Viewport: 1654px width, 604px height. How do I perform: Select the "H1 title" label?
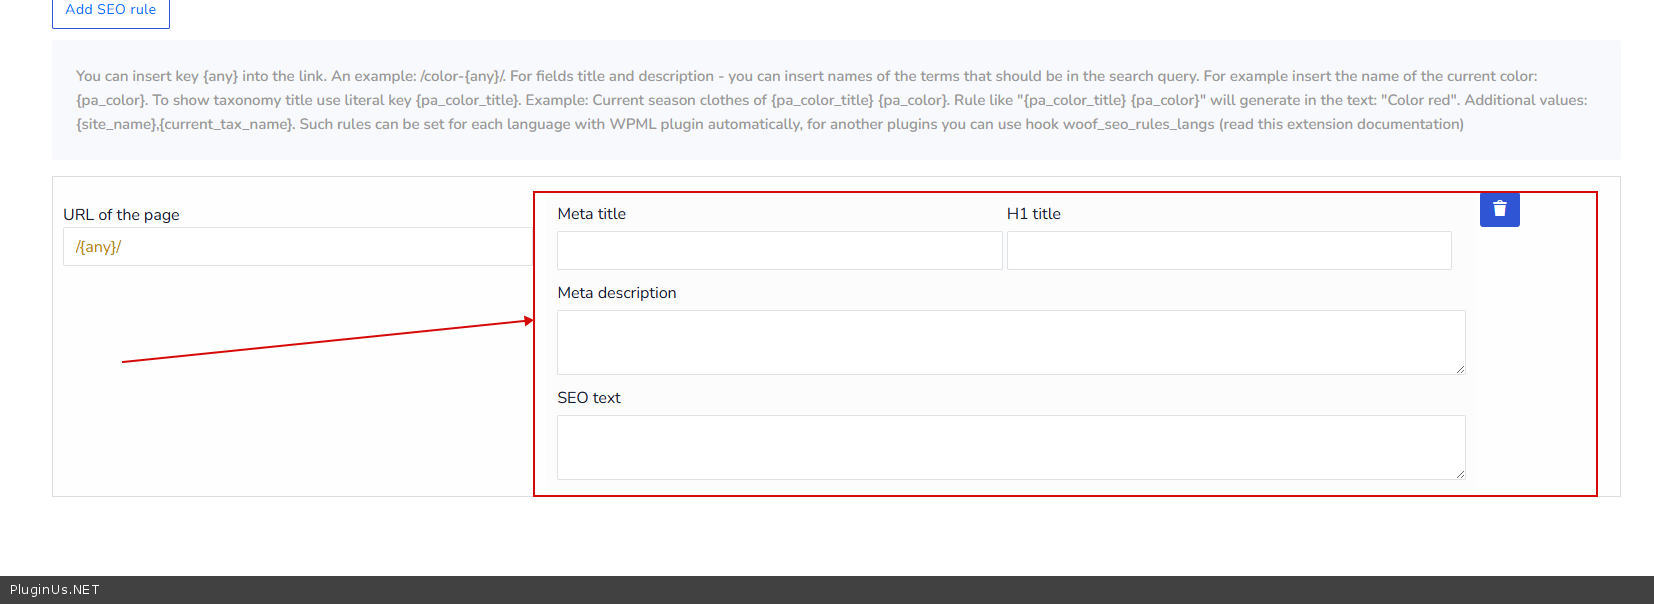1033,214
